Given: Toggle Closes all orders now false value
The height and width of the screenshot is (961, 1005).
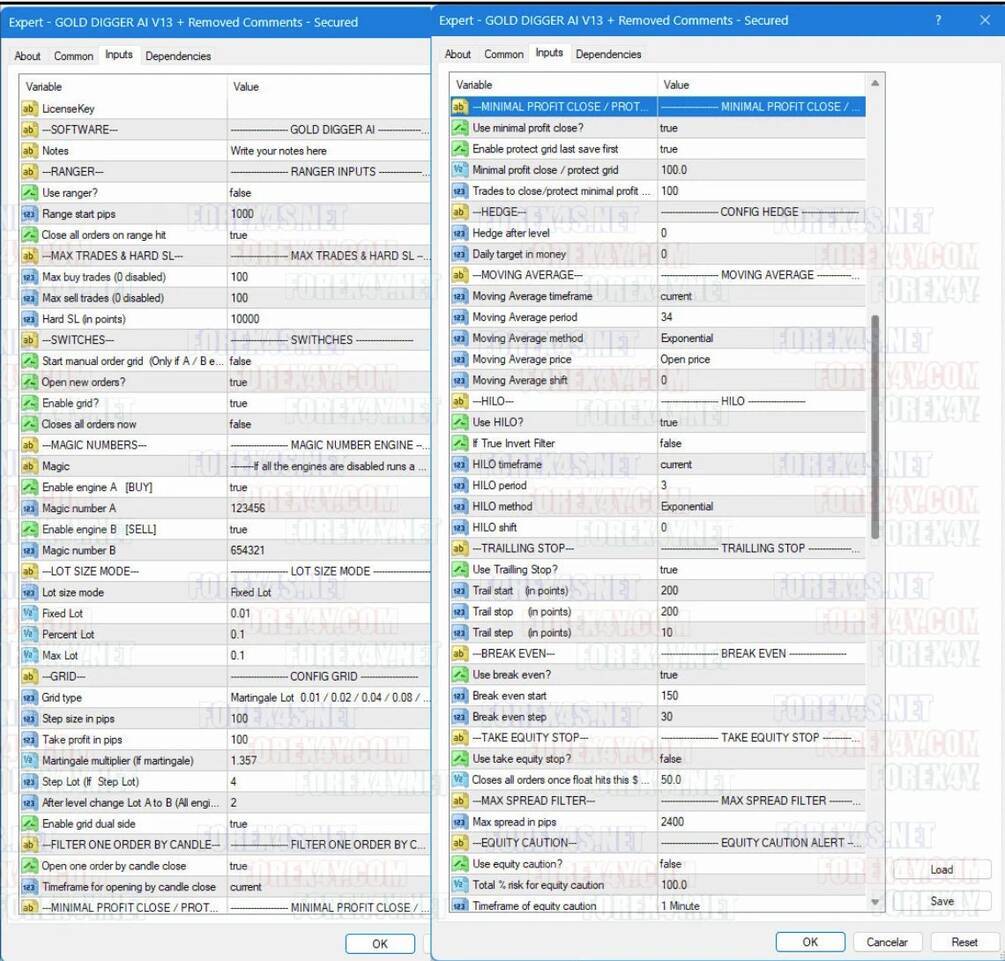Looking at the screenshot, I should click(328, 424).
